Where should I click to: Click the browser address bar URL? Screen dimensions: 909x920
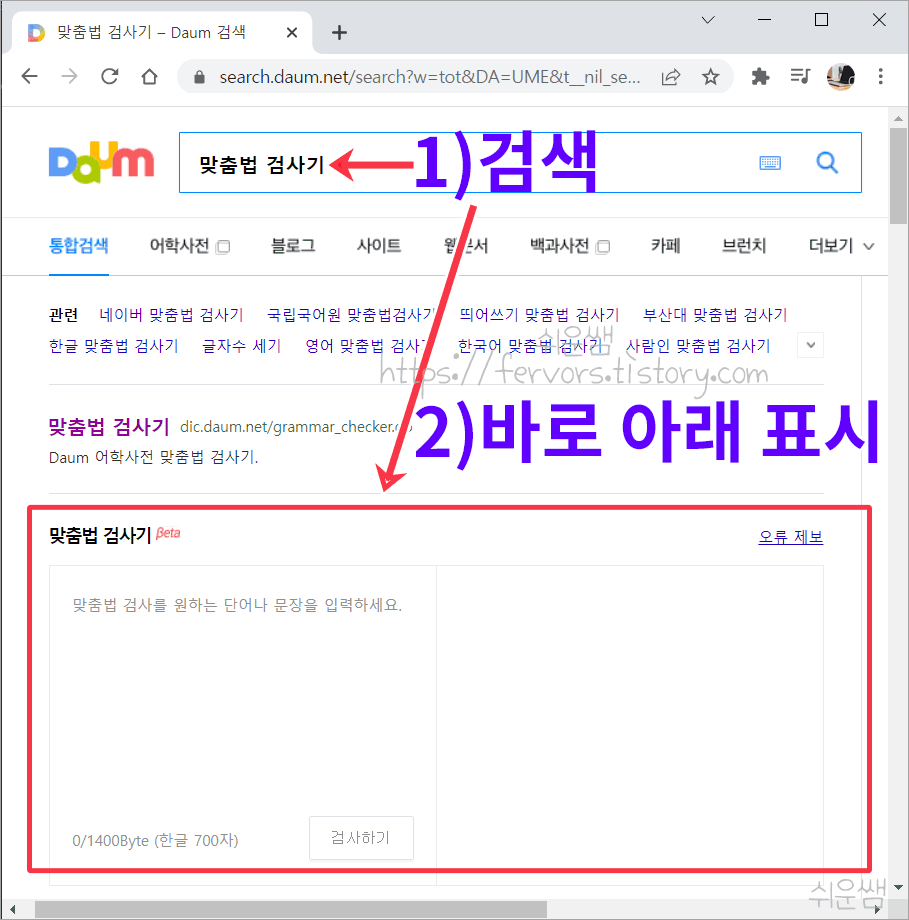coord(430,77)
